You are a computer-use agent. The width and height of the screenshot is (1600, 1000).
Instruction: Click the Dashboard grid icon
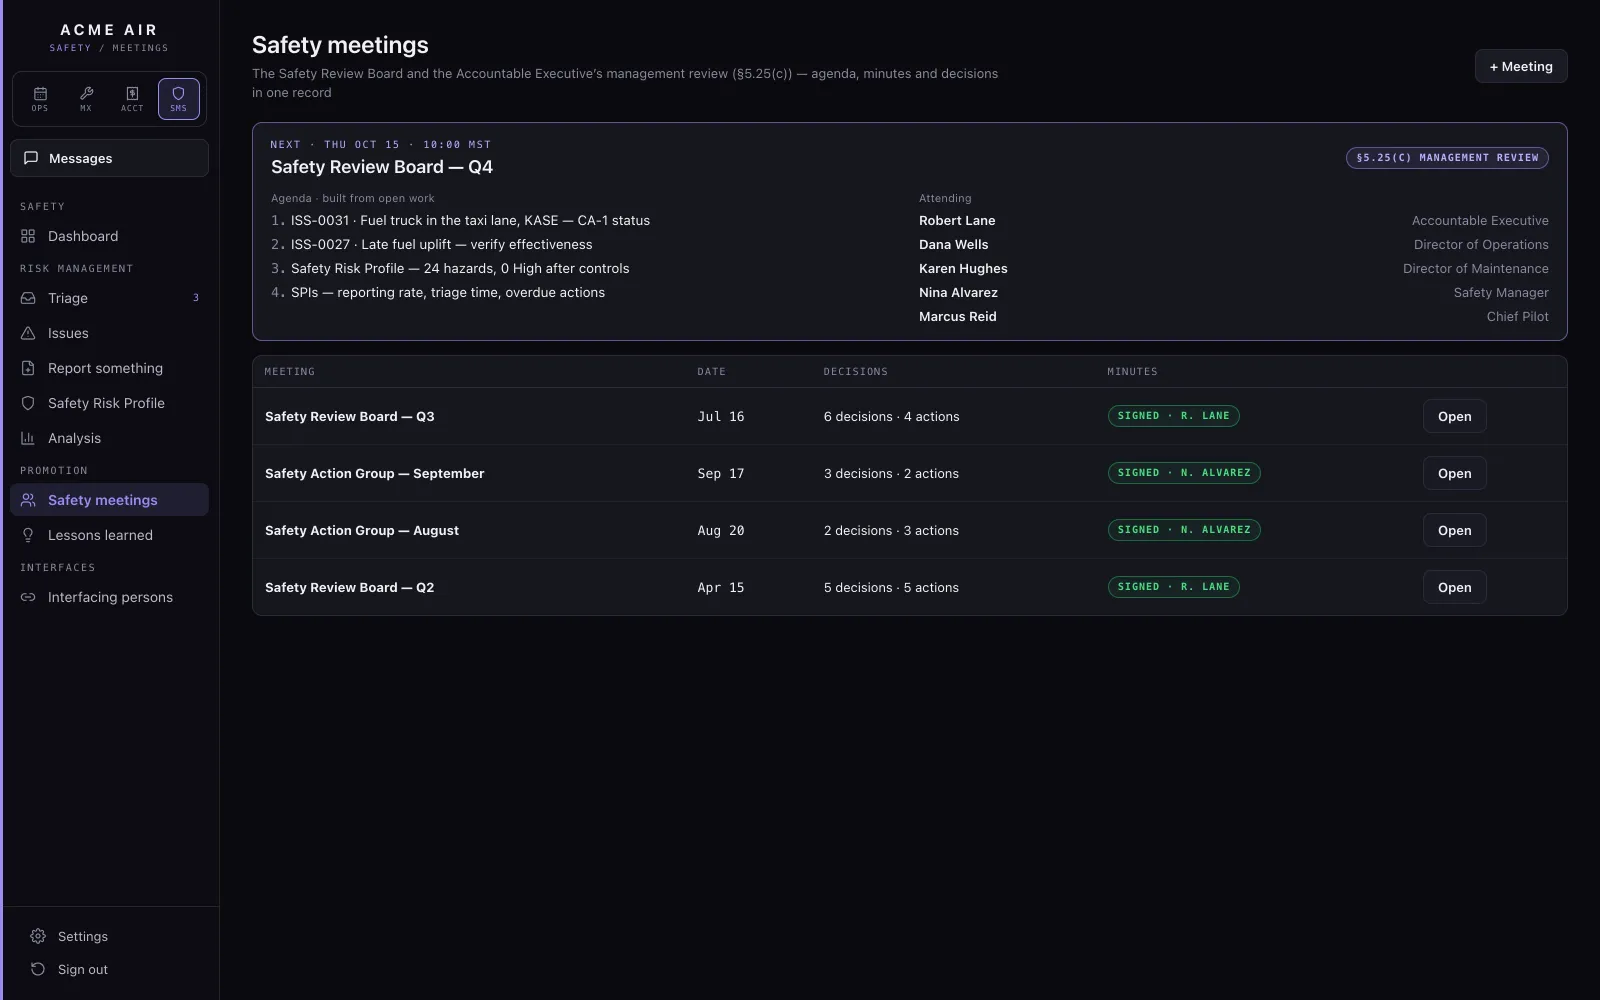pyautogui.click(x=28, y=236)
